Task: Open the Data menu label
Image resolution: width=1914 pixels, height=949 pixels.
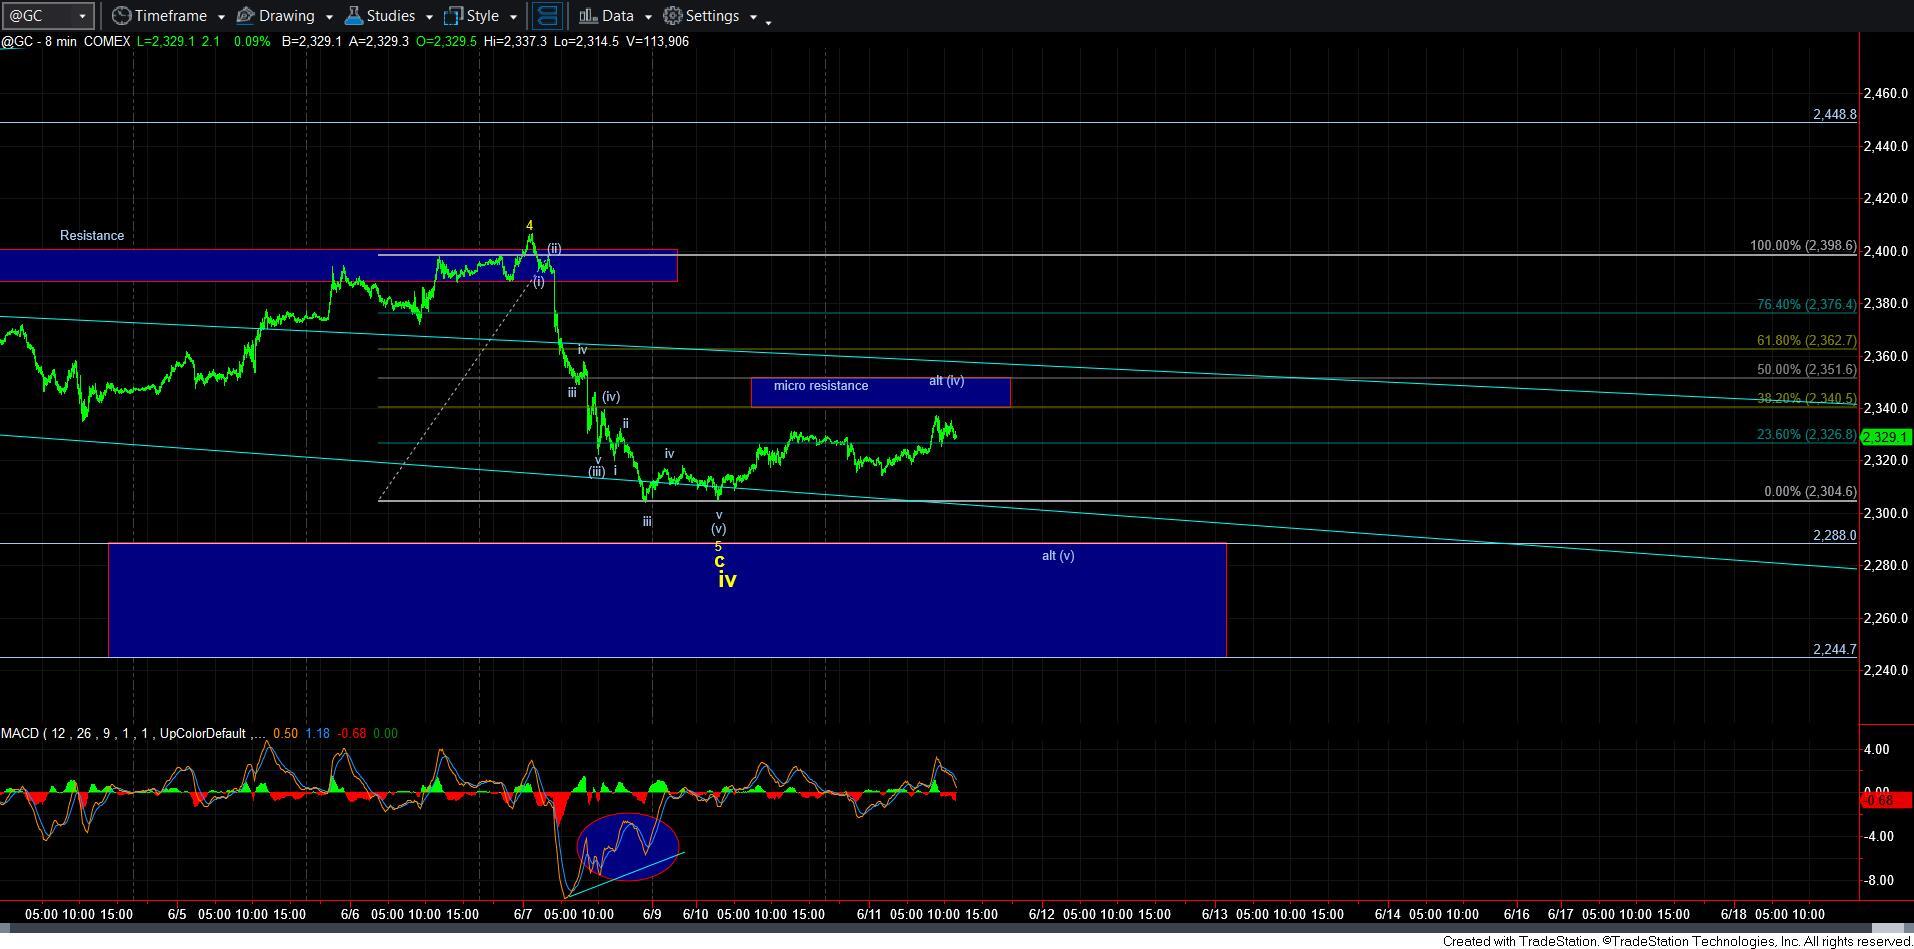Action: [617, 16]
